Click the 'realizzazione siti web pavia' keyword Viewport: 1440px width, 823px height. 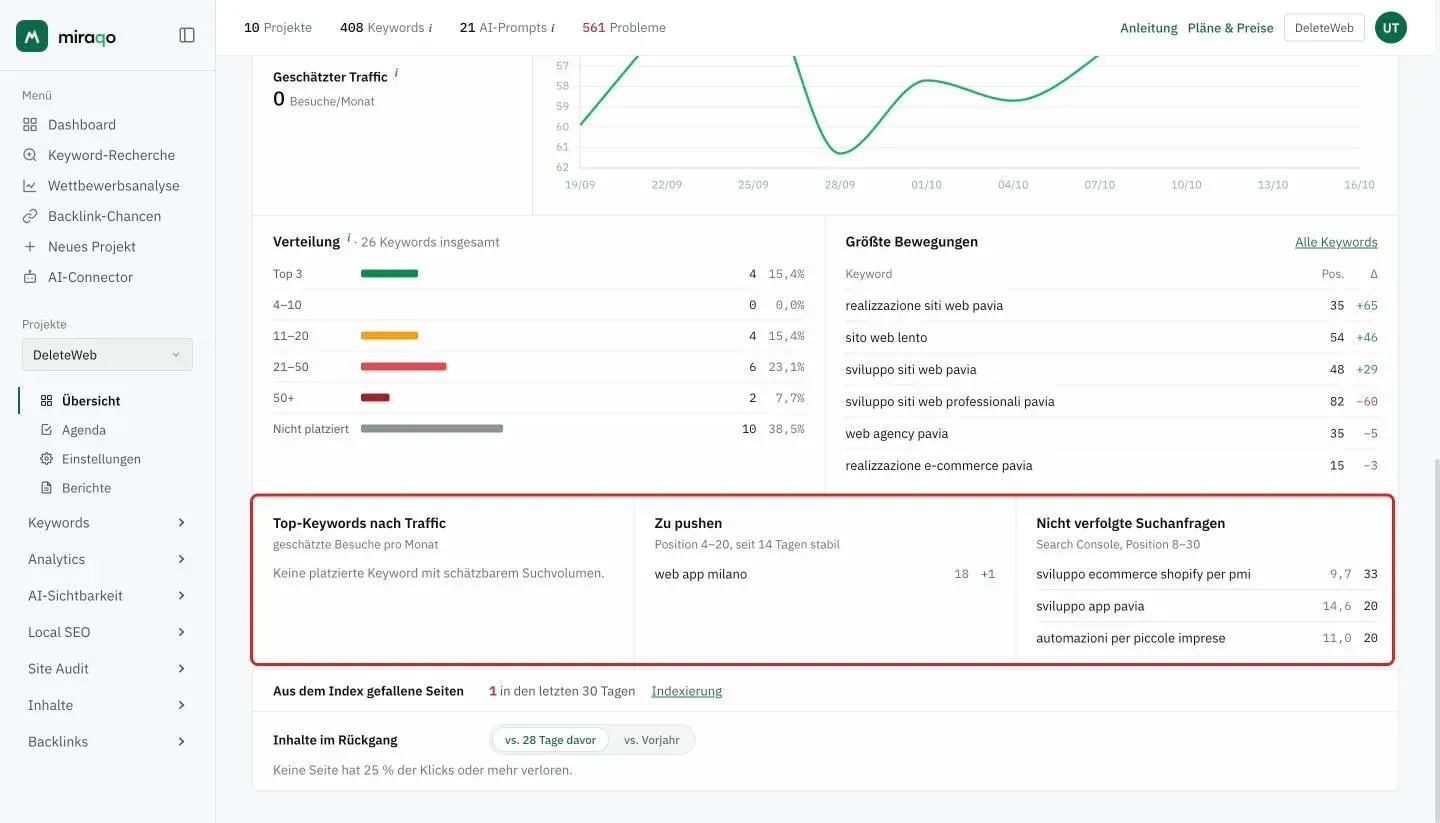(x=924, y=306)
